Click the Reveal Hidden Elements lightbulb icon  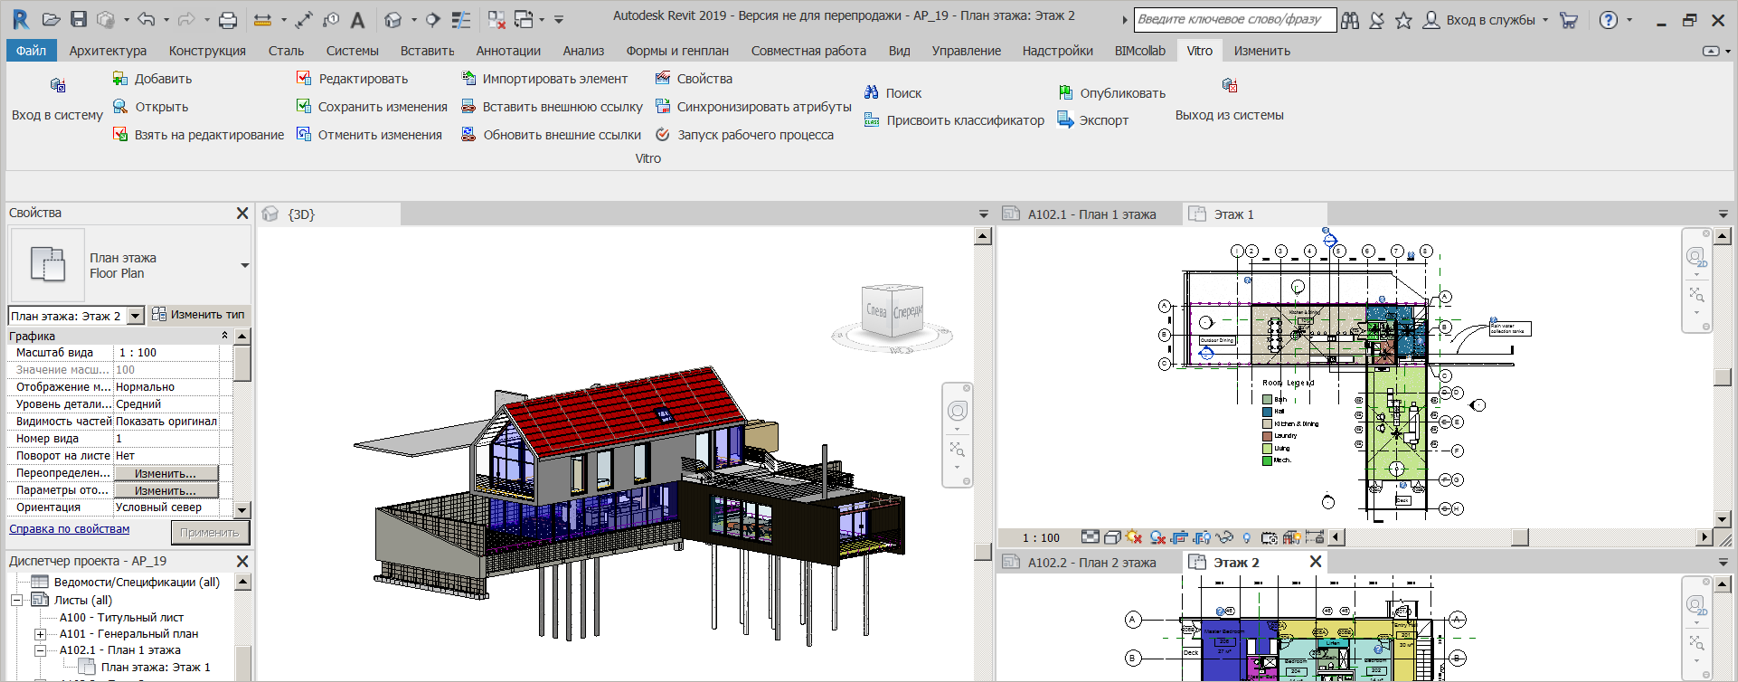(1246, 537)
